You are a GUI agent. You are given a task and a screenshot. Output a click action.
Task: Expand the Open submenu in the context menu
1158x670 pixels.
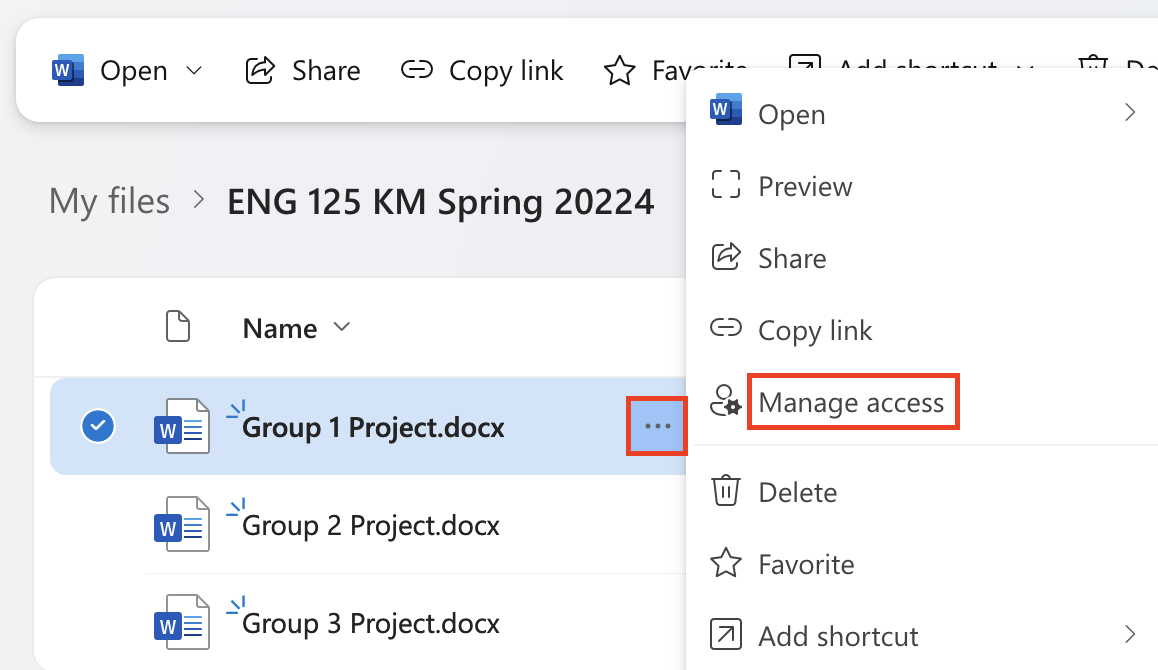[x=1130, y=113]
